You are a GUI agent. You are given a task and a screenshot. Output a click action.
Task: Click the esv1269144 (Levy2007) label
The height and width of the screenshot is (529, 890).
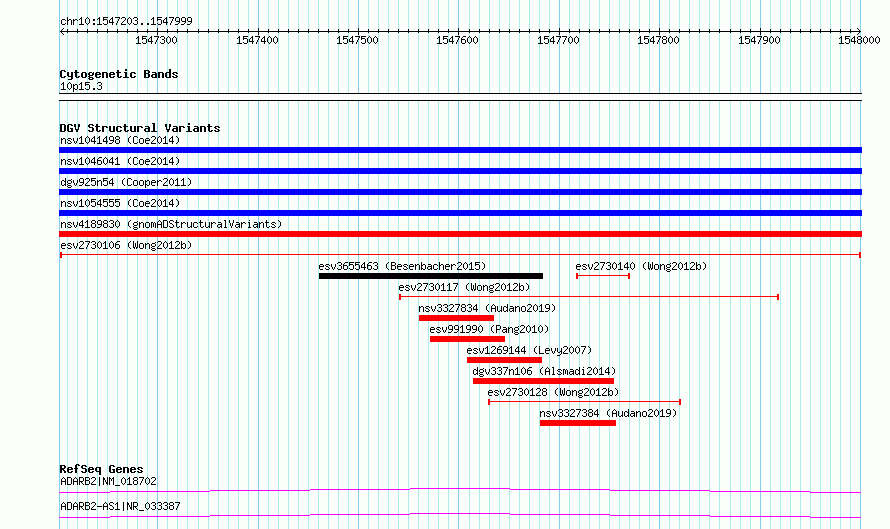click(x=529, y=350)
